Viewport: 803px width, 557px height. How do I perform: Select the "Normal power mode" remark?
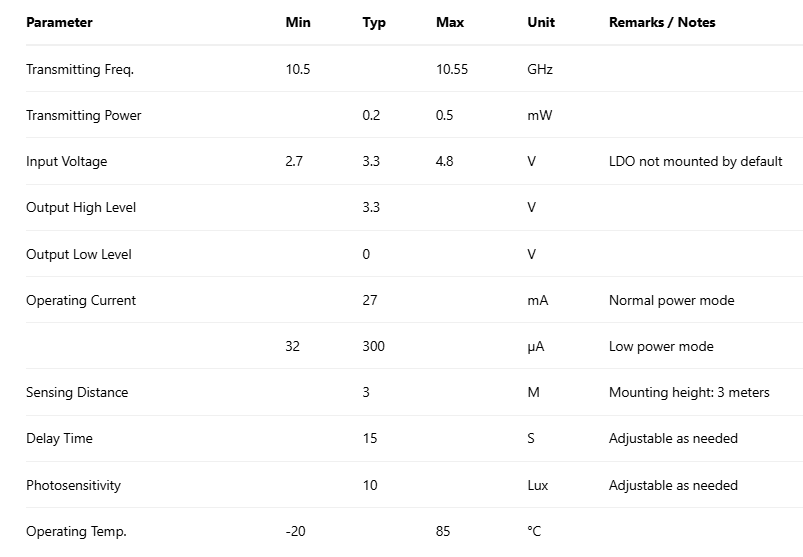pos(671,300)
